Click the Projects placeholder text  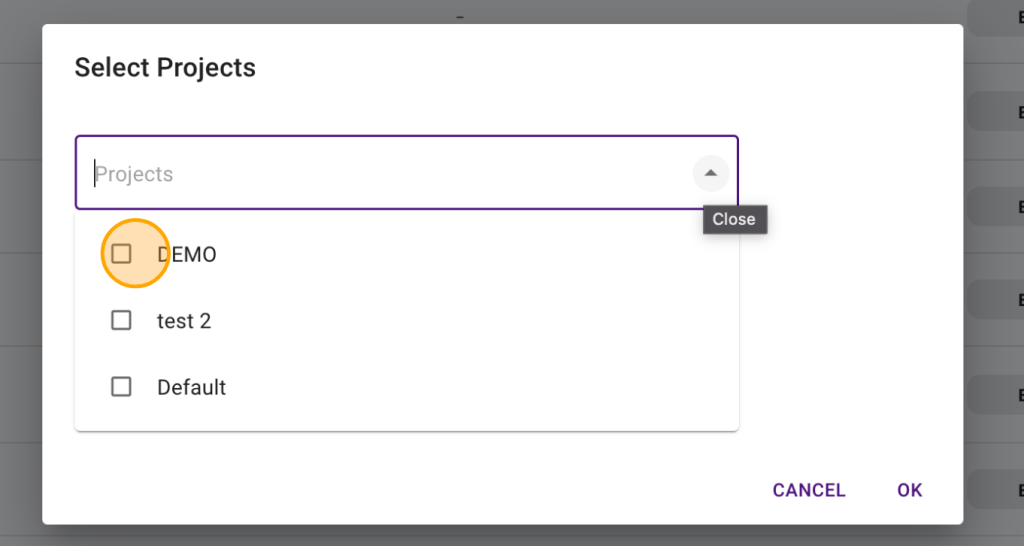click(135, 174)
